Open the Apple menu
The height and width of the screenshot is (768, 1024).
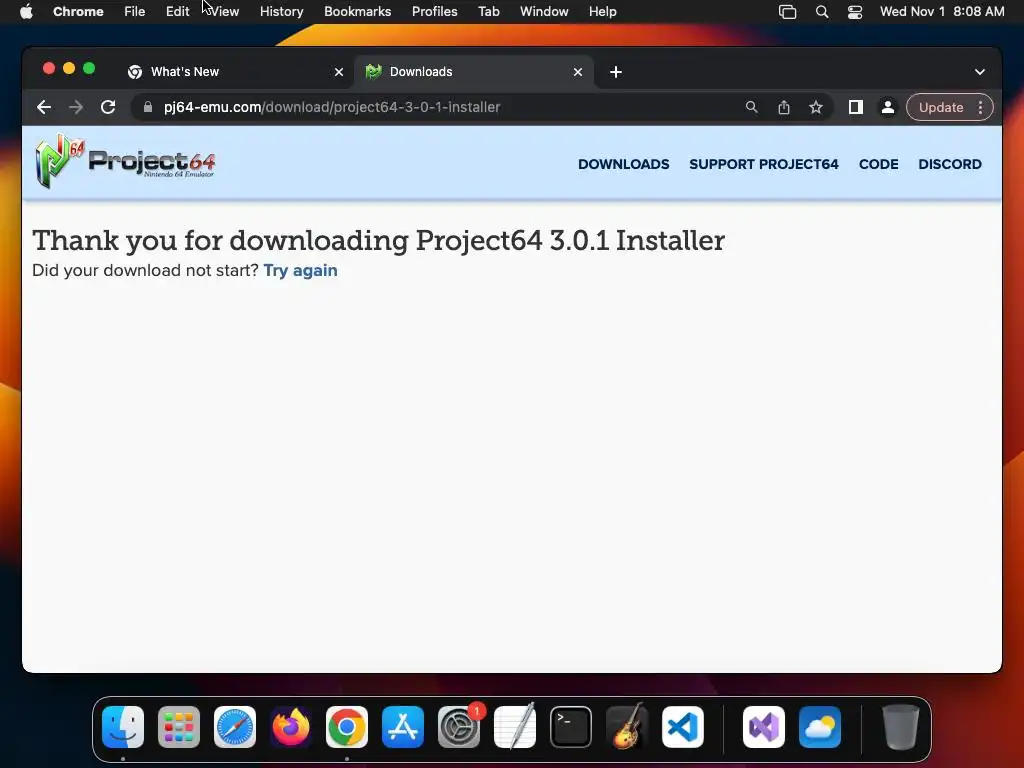26,12
